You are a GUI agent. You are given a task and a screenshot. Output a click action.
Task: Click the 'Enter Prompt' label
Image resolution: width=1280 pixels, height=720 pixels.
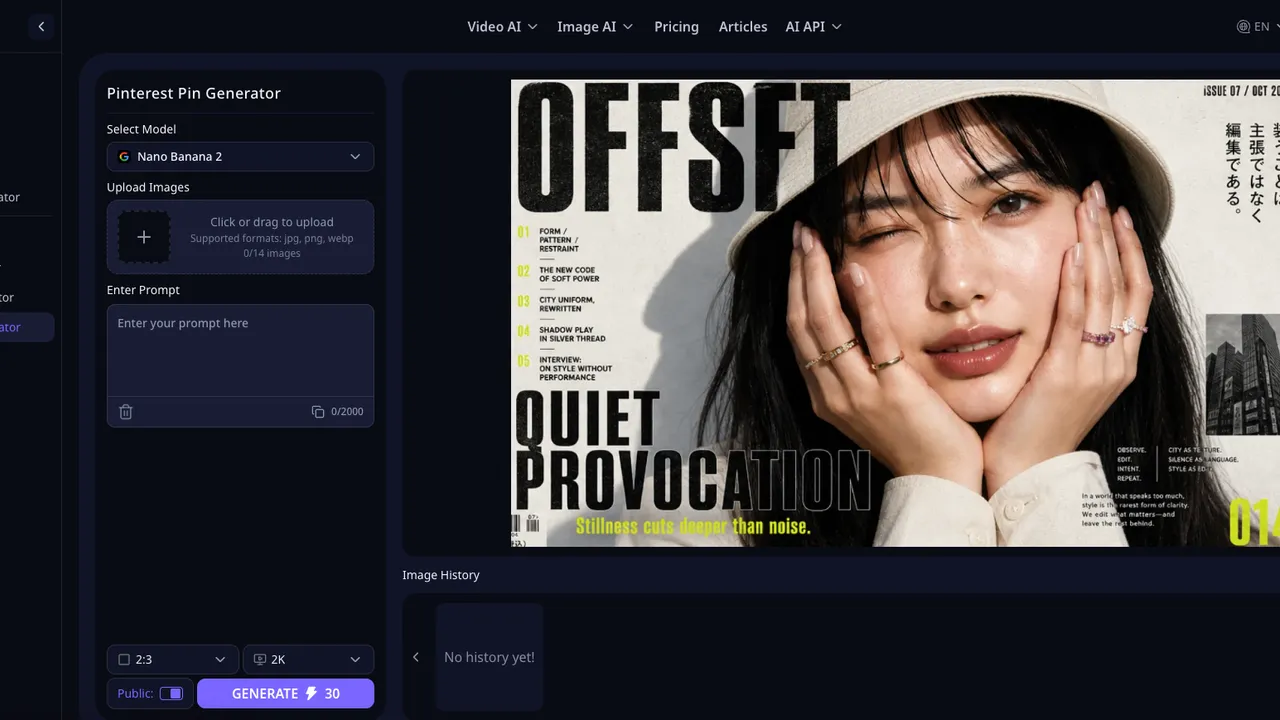point(143,290)
